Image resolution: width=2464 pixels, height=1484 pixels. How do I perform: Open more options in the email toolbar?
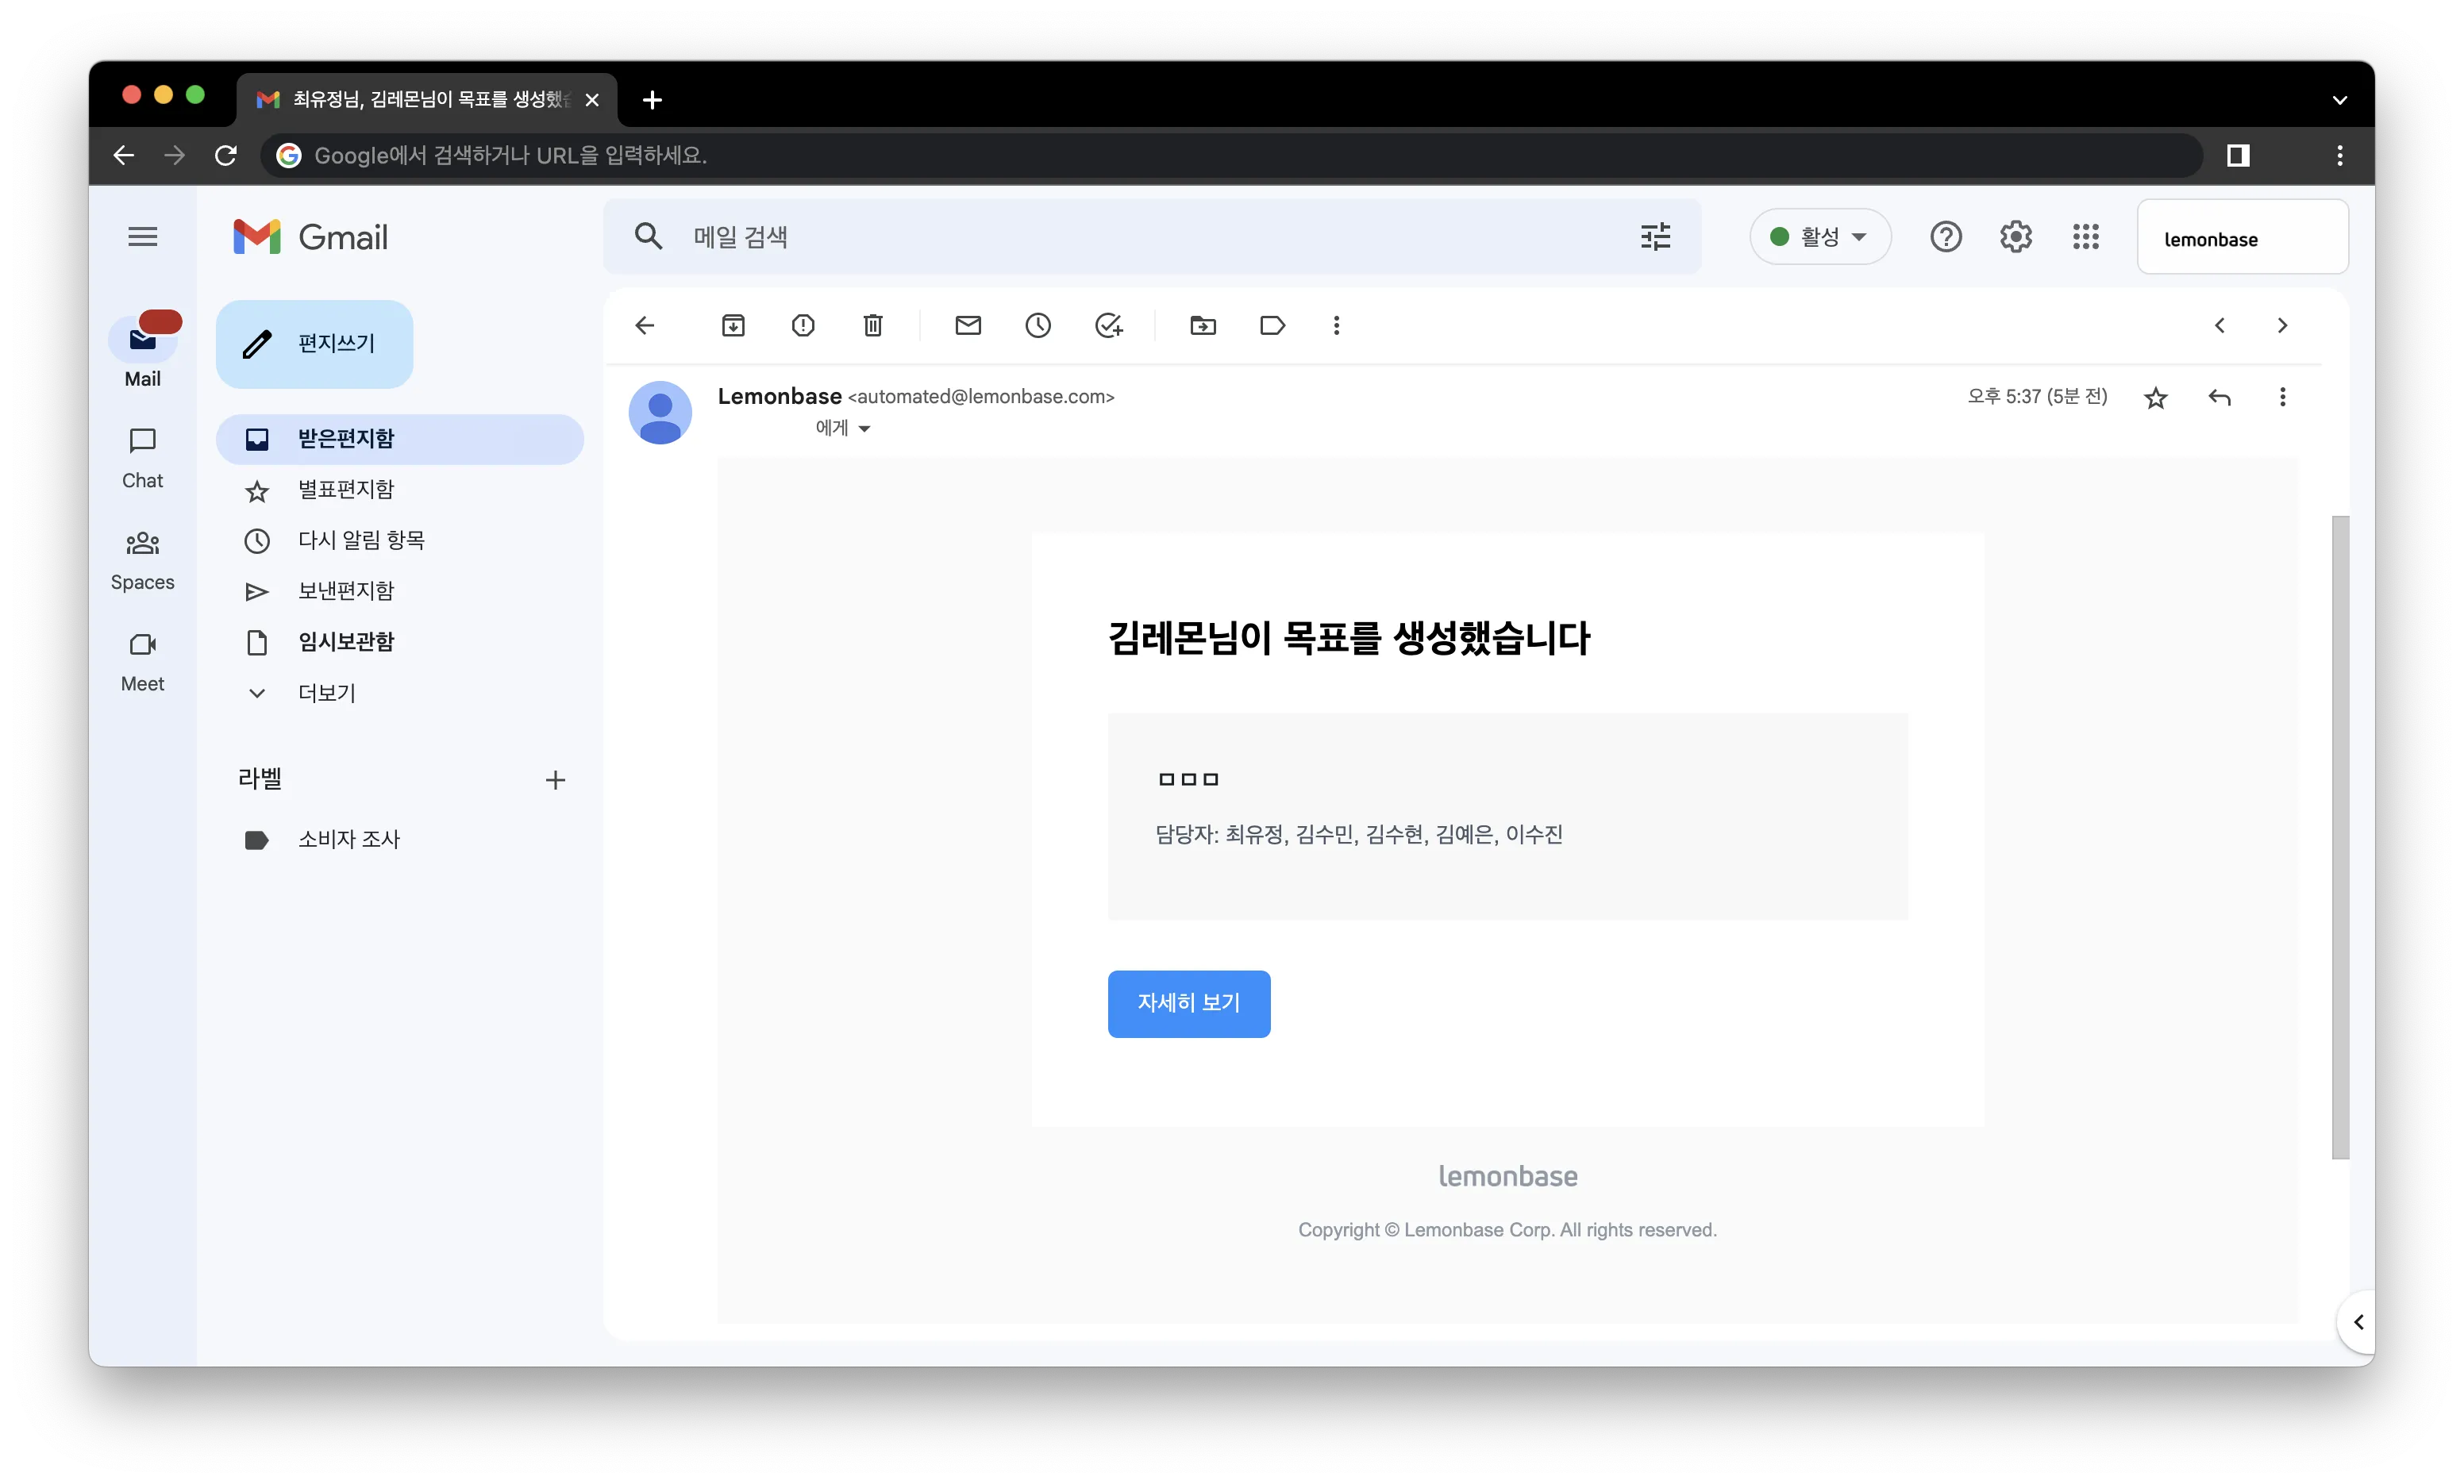(1336, 325)
